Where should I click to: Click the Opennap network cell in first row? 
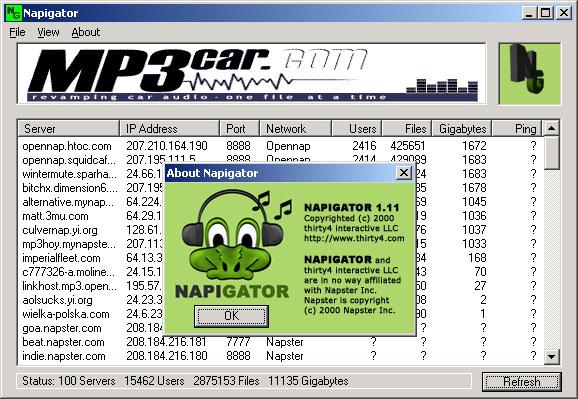288,146
